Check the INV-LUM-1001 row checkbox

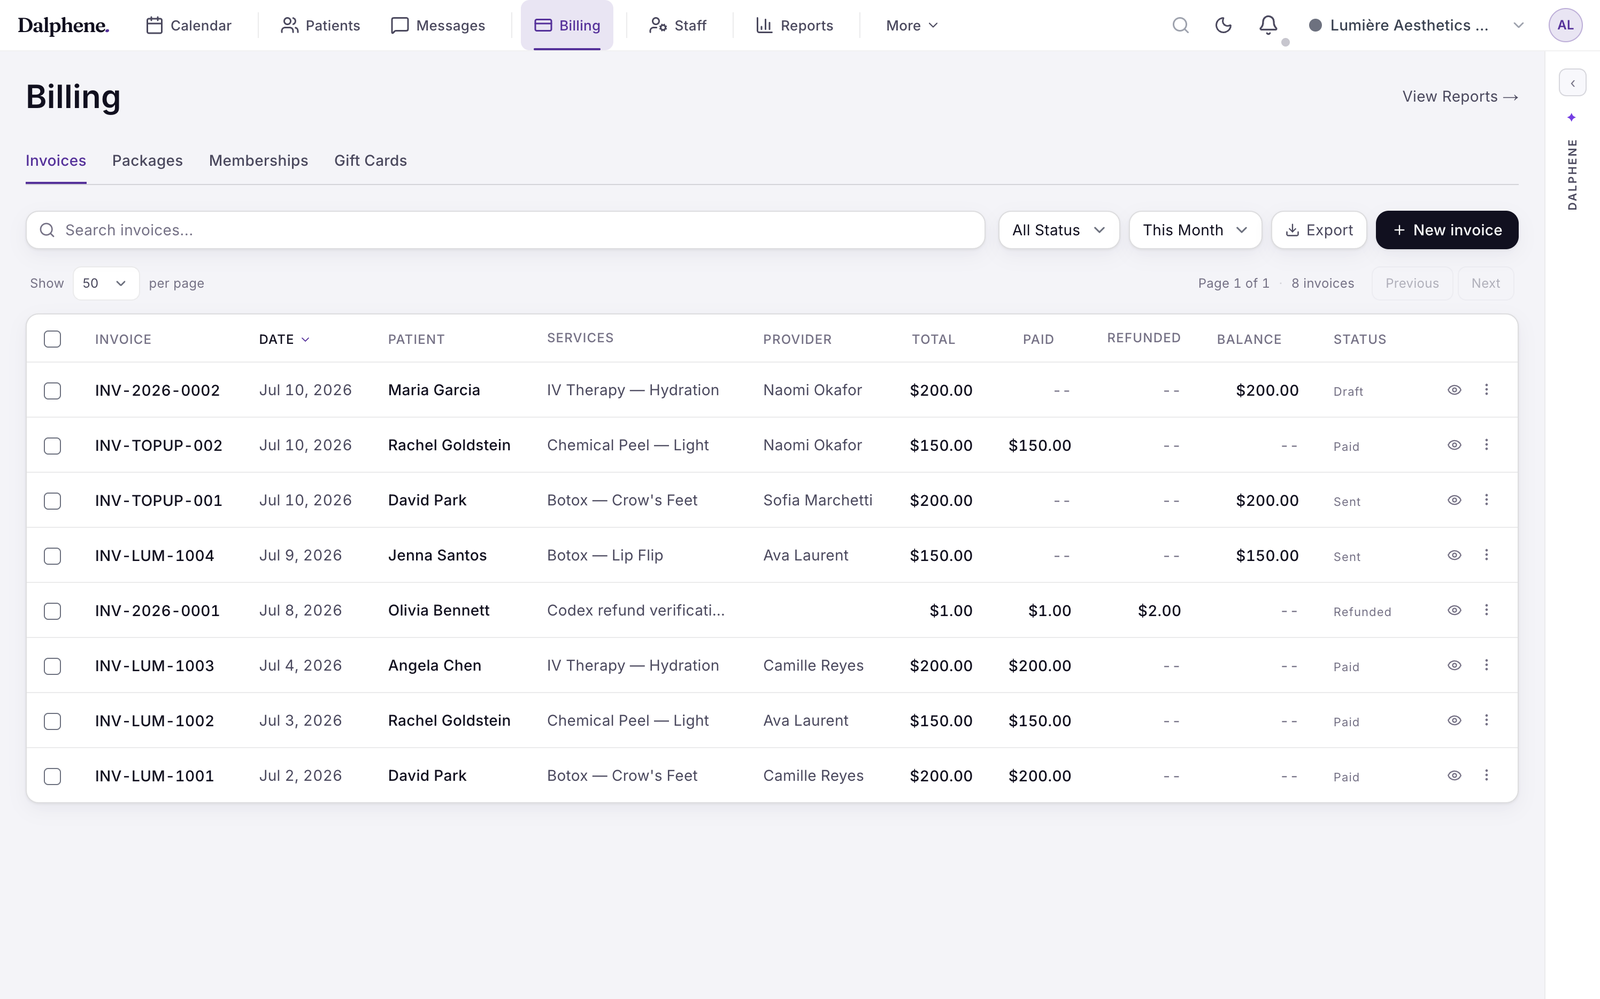click(x=53, y=776)
